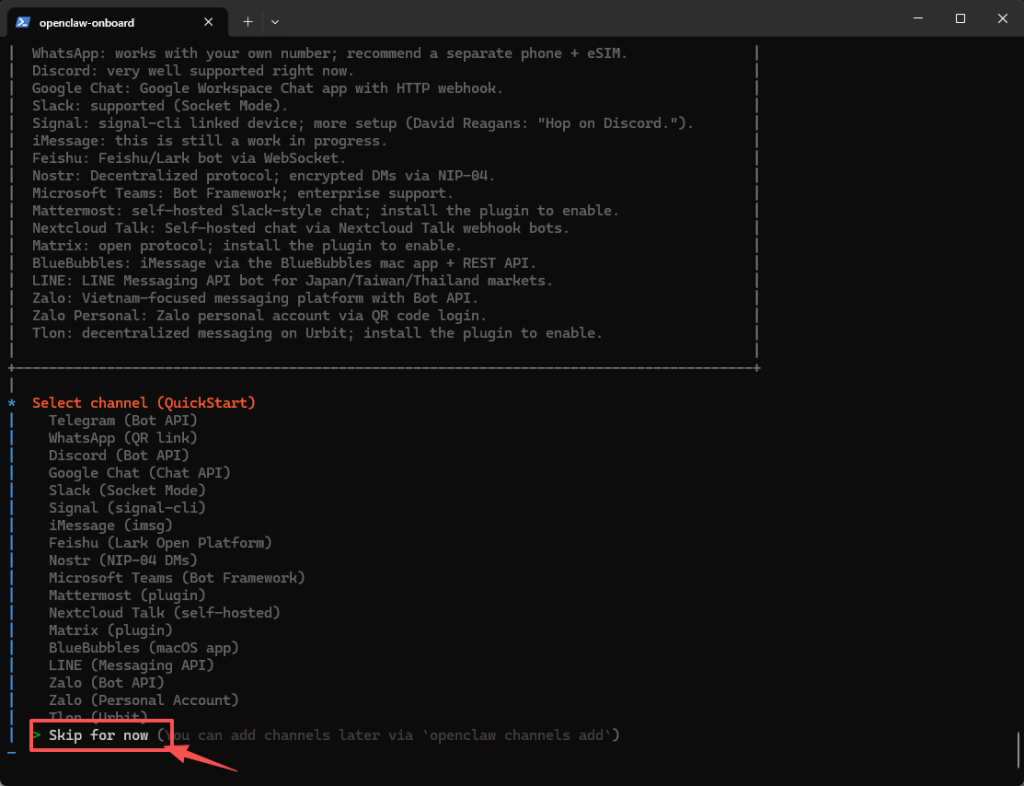Viewport: 1024px width, 786px height.
Task: Click the Zalo Vietnam-focused description line
Action: [x=255, y=298]
